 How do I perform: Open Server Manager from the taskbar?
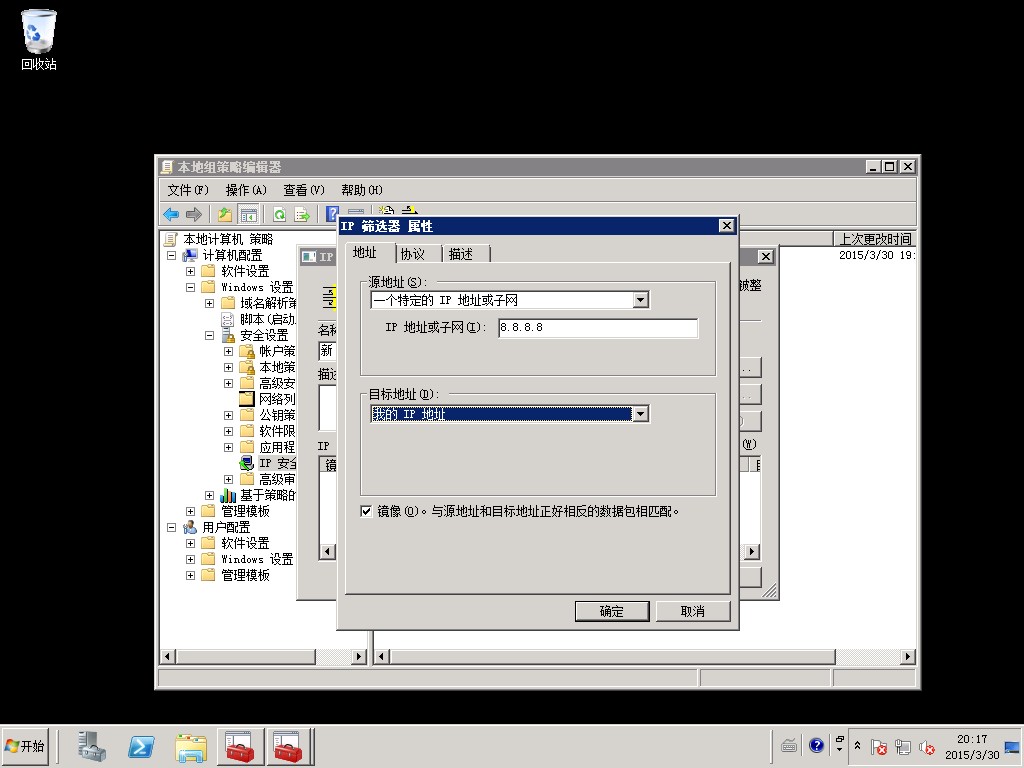coord(91,746)
